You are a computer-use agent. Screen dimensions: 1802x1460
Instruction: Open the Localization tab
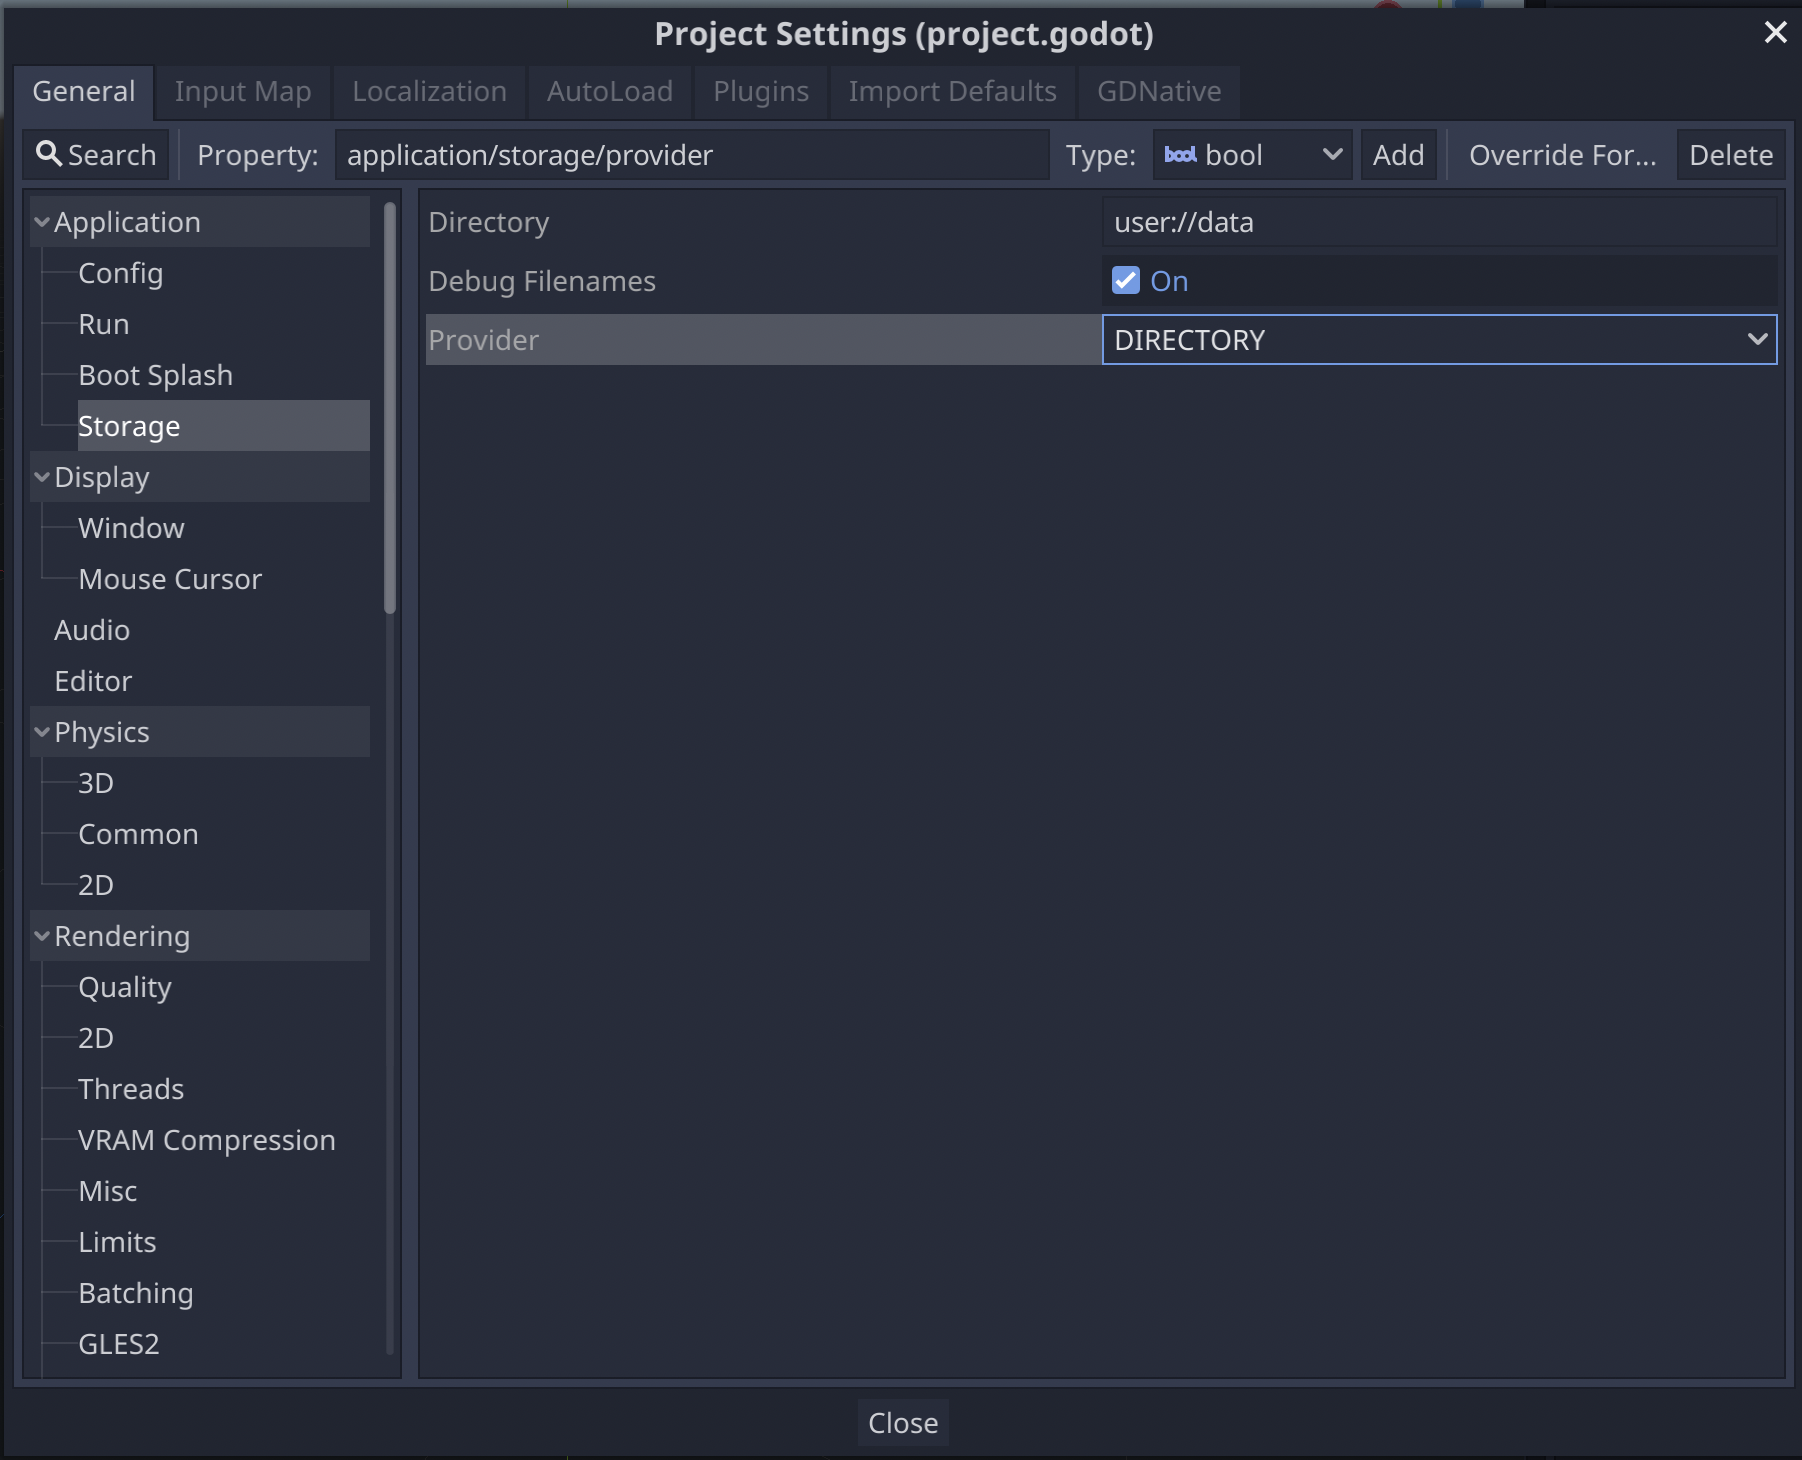(429, 92)
